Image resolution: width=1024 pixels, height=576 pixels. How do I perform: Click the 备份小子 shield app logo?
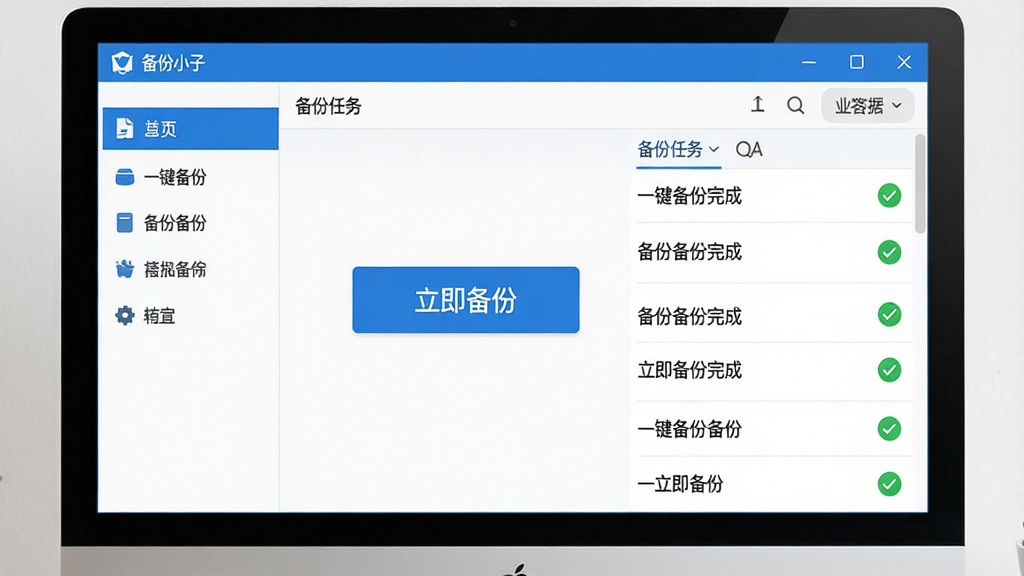coord(122,63)
